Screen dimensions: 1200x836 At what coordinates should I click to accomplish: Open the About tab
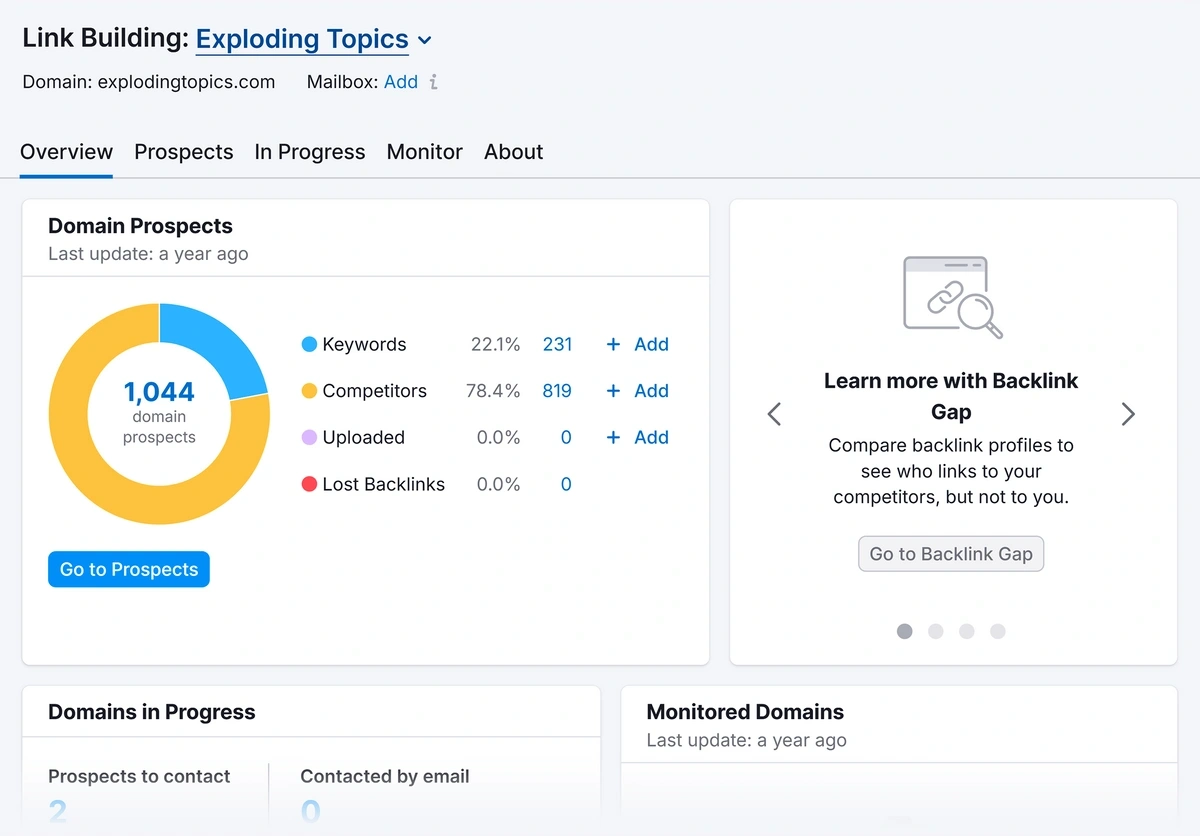coord(514,152)
